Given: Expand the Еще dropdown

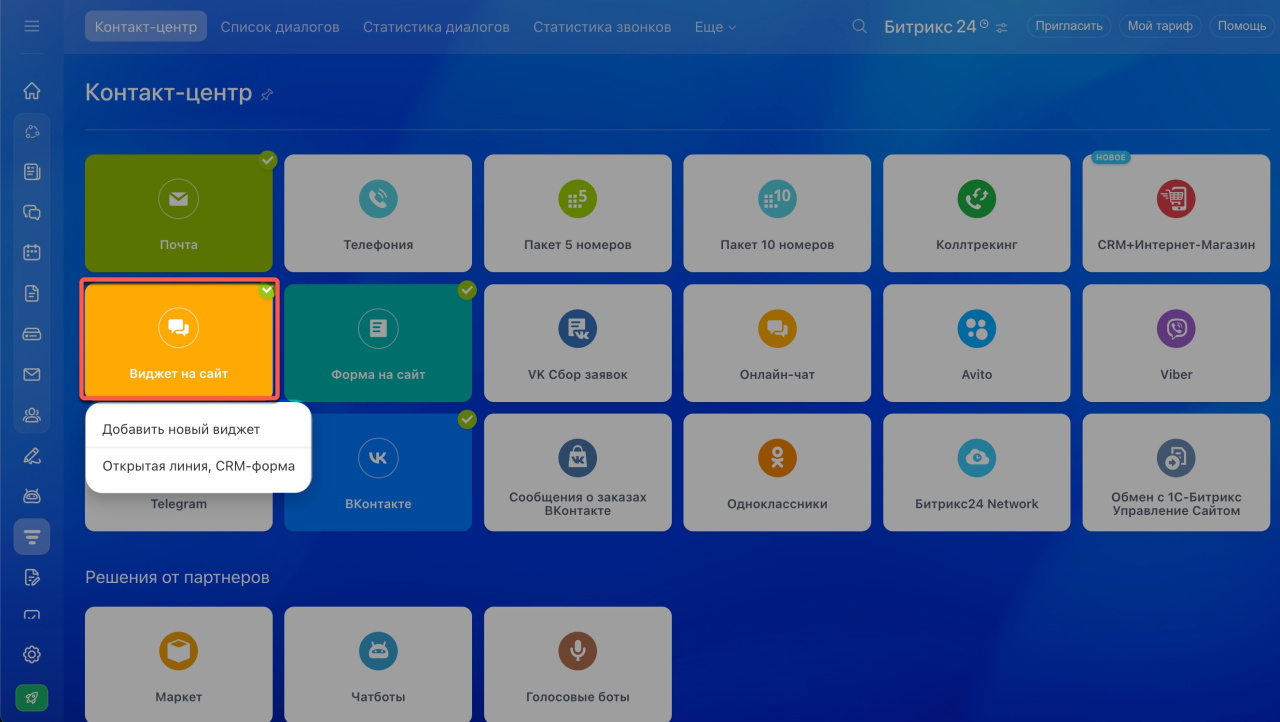Looking at the screenshot, I should [x=715, y=27].
